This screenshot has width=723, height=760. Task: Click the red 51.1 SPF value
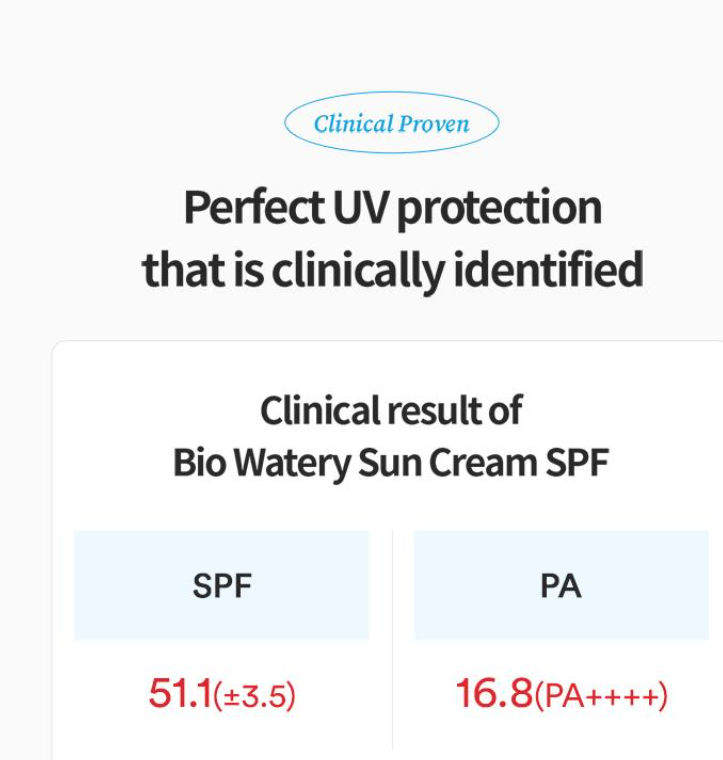point(180,694)
